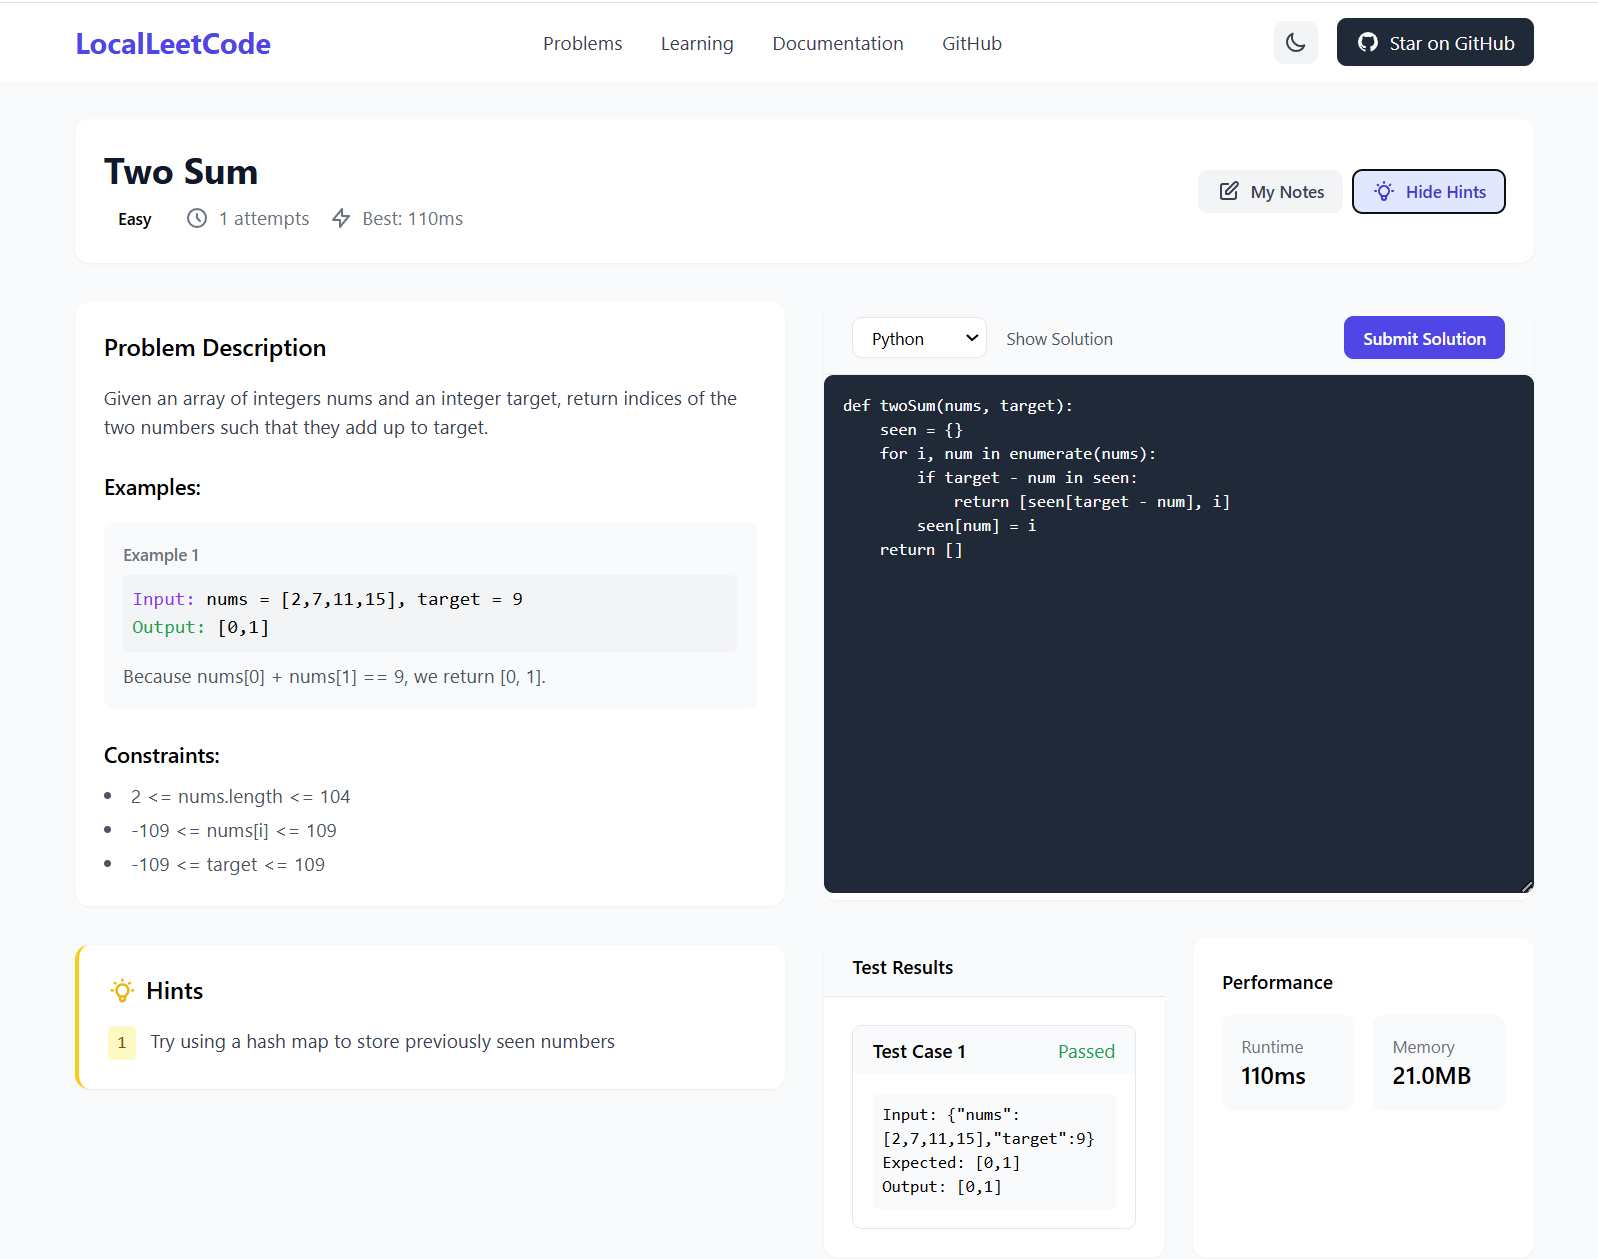The width and height of the screenshot is (1598, 1259).
Task: Click the lightbulb icon in Hide Hints button
Action: 1384,191
